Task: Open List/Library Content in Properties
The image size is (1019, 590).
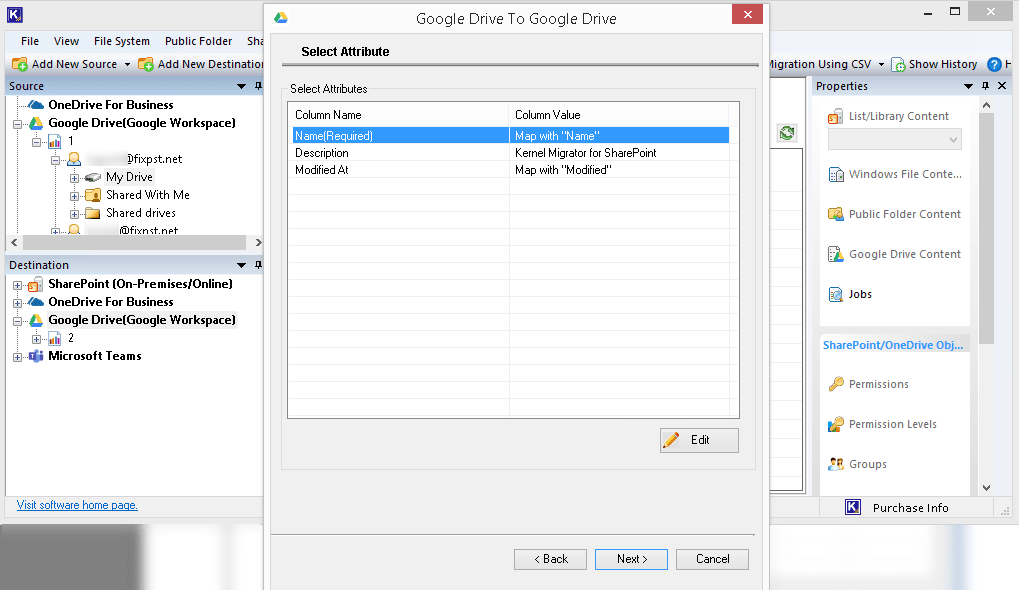Action: (x=888, y=116)
